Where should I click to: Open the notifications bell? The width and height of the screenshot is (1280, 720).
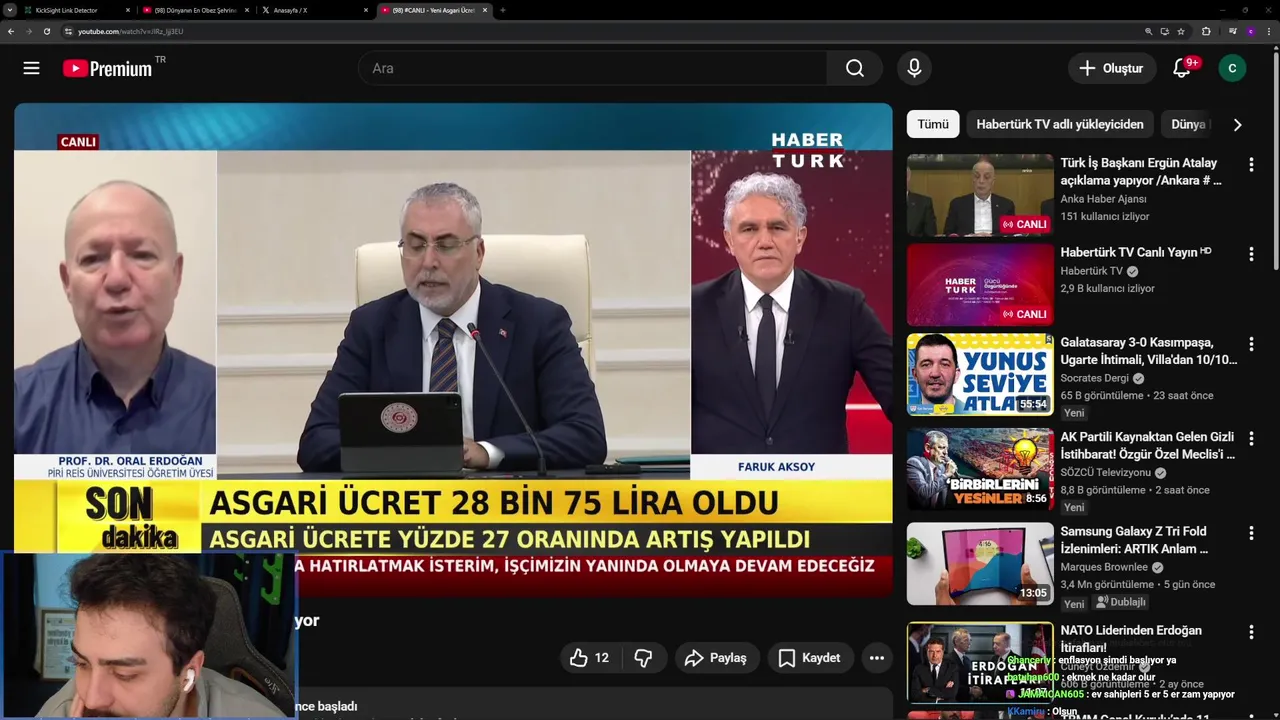click(1182, 68)
